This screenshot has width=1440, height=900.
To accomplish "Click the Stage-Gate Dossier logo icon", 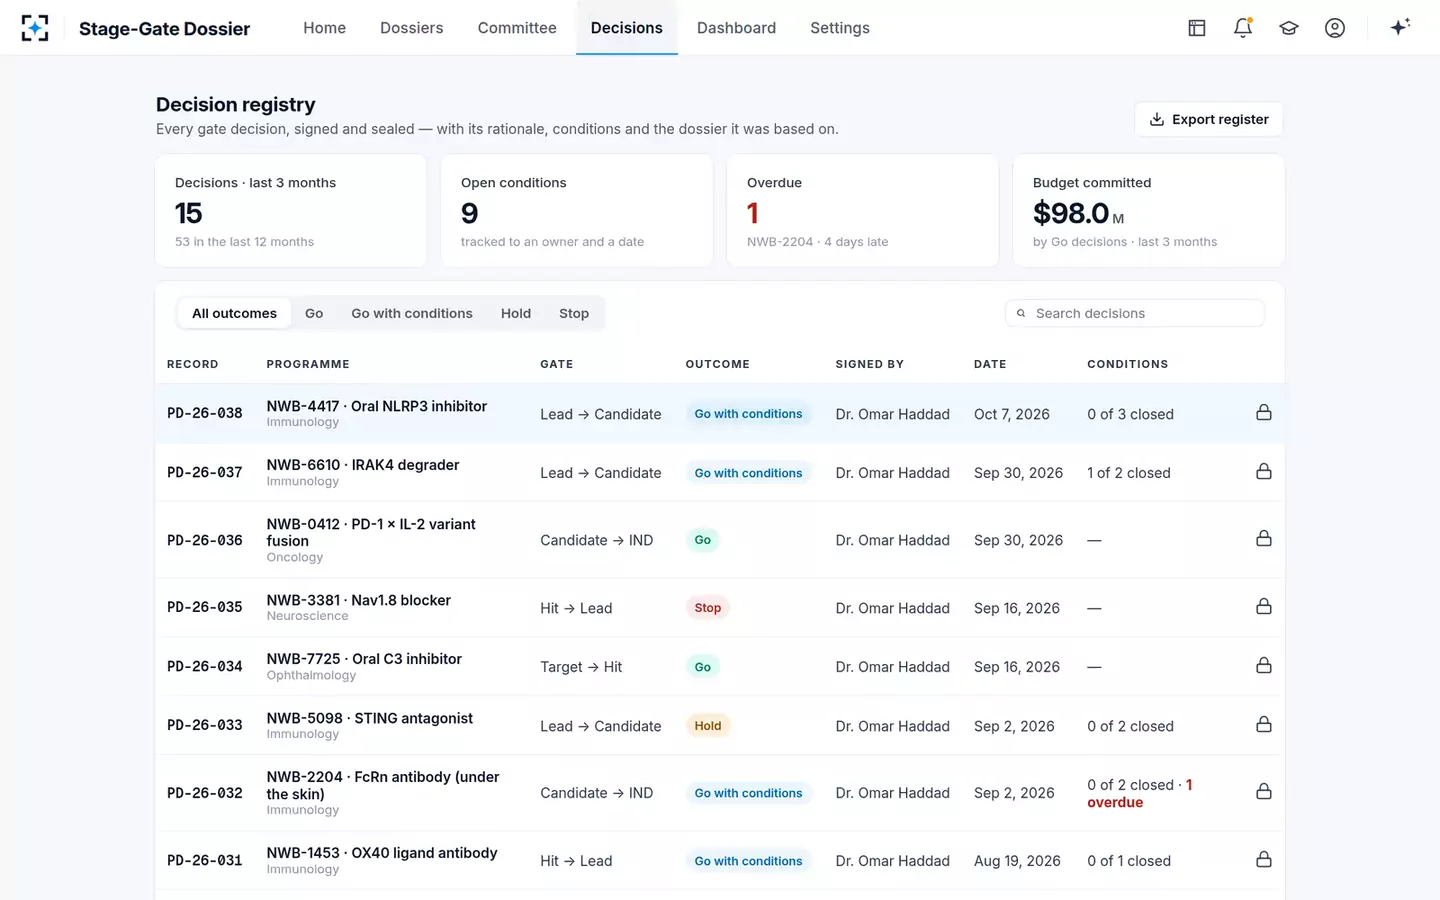I will pyautogui.click(x=35, y=28).
